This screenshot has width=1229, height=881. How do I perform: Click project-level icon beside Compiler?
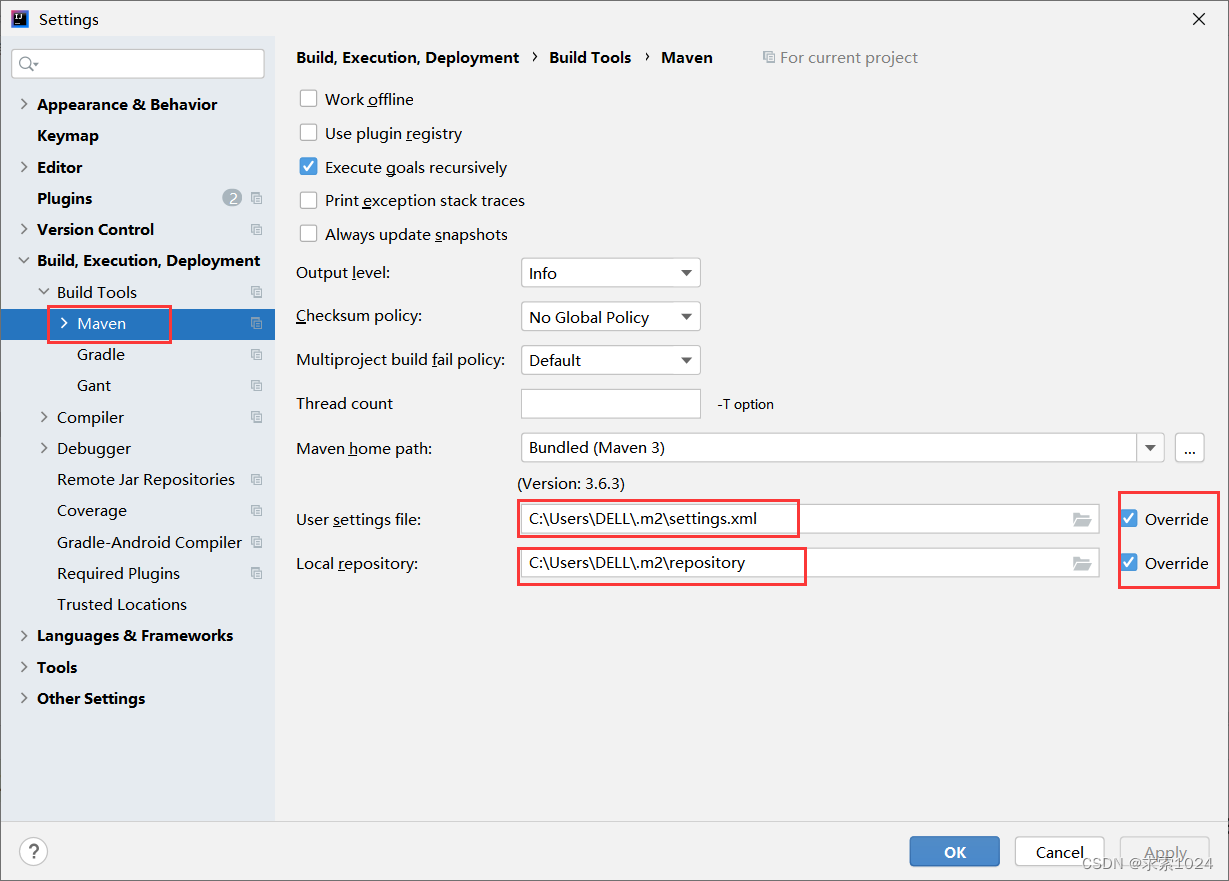(x=256, y=417)
